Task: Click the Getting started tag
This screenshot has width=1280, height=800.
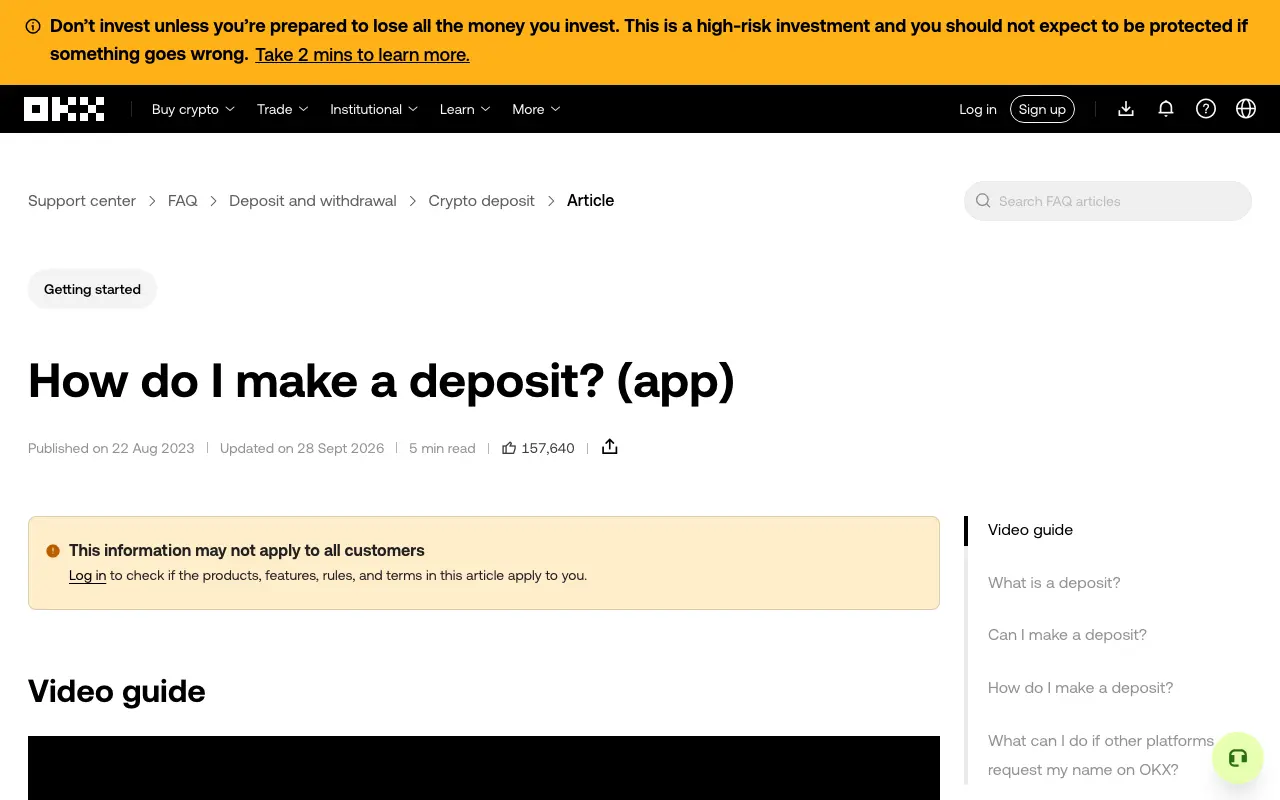Action: pos(92,289)
